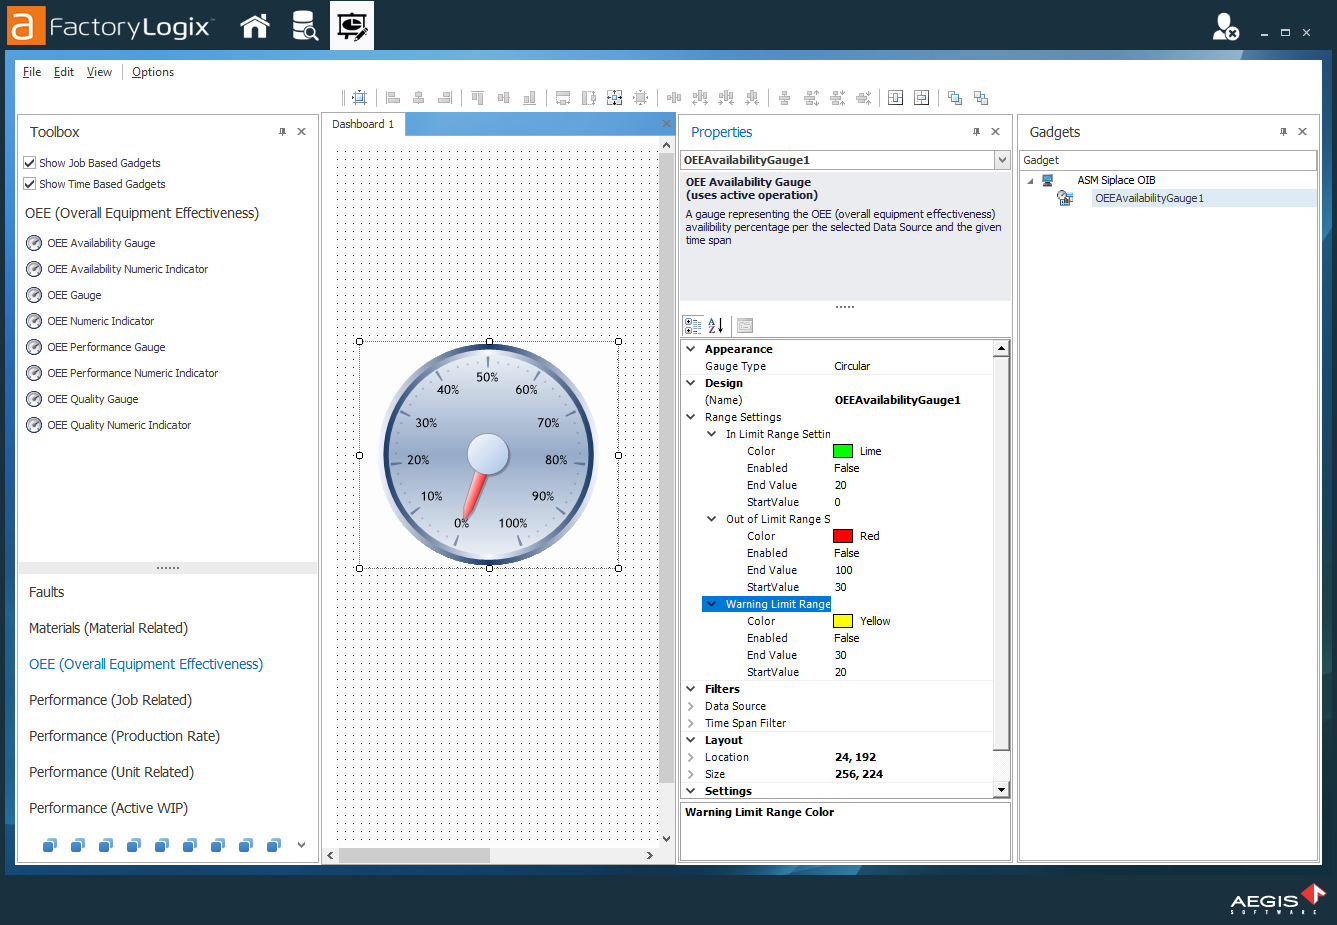The image size is (1337, 925).
Task: Collapse the Warning Limit Range section
Action: [711, 604]
